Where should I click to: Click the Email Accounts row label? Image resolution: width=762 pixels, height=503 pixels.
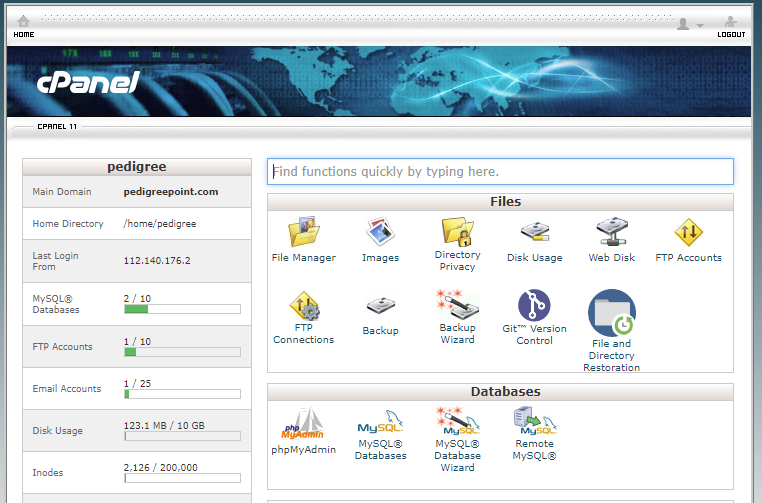pyautogui.click(x=67, y=389)
